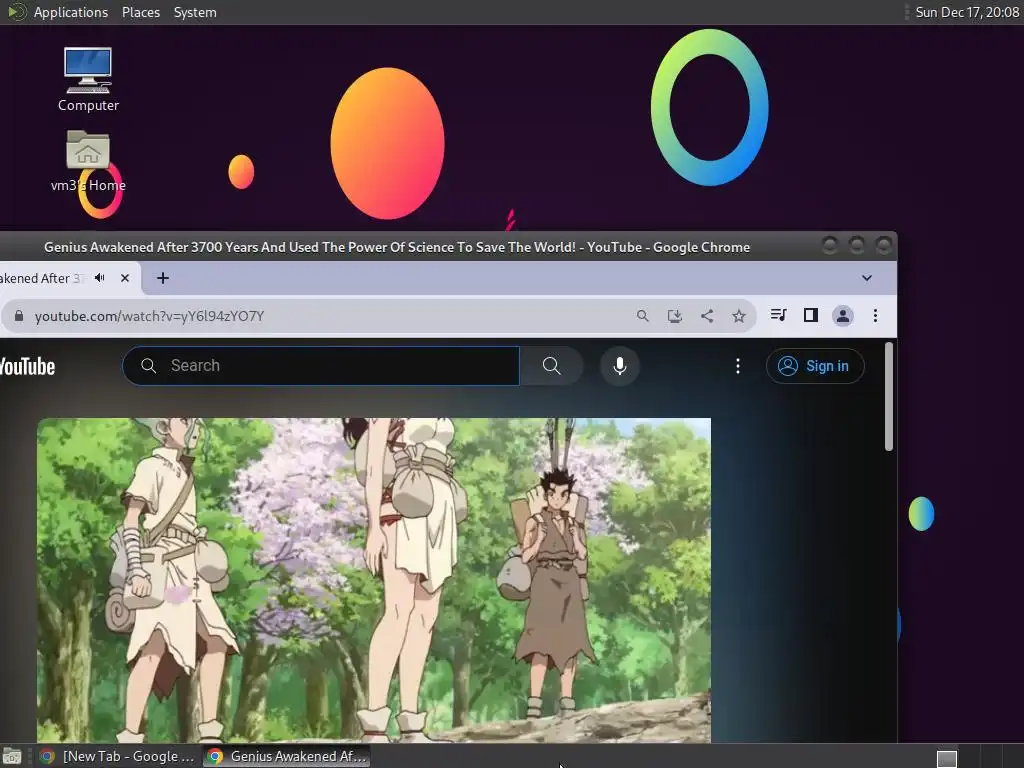
Task: Close the Genius Awakened YouTube tab
Action: (x=125, y=278)
